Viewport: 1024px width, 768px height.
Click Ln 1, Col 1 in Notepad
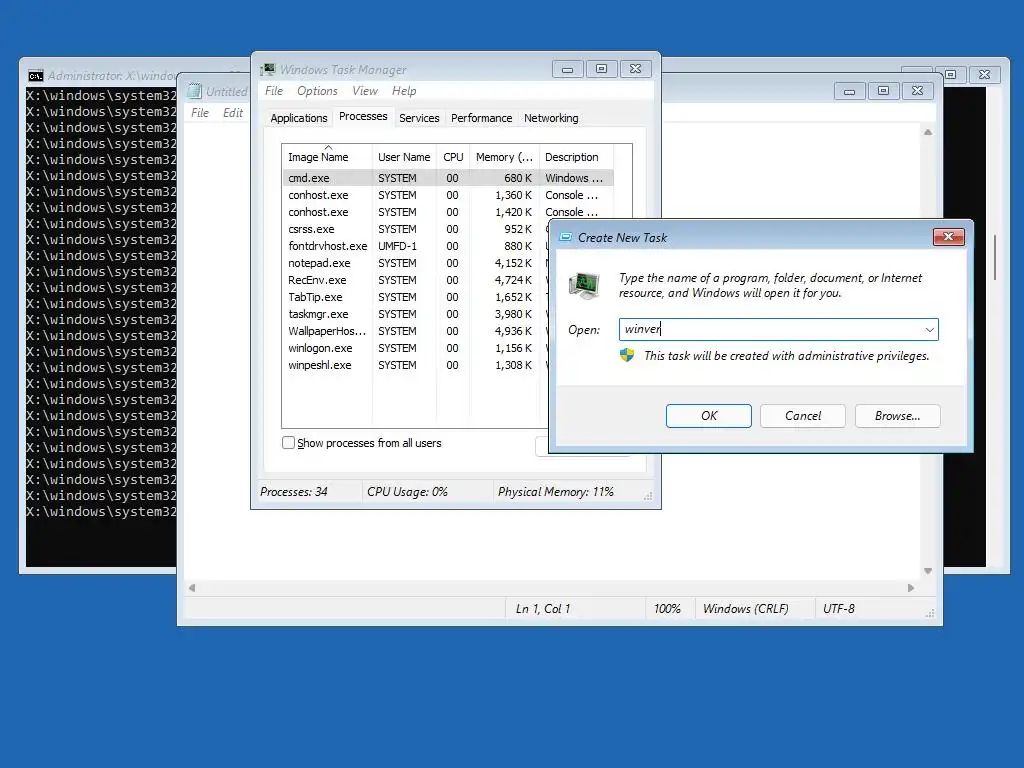pos(543,609)
